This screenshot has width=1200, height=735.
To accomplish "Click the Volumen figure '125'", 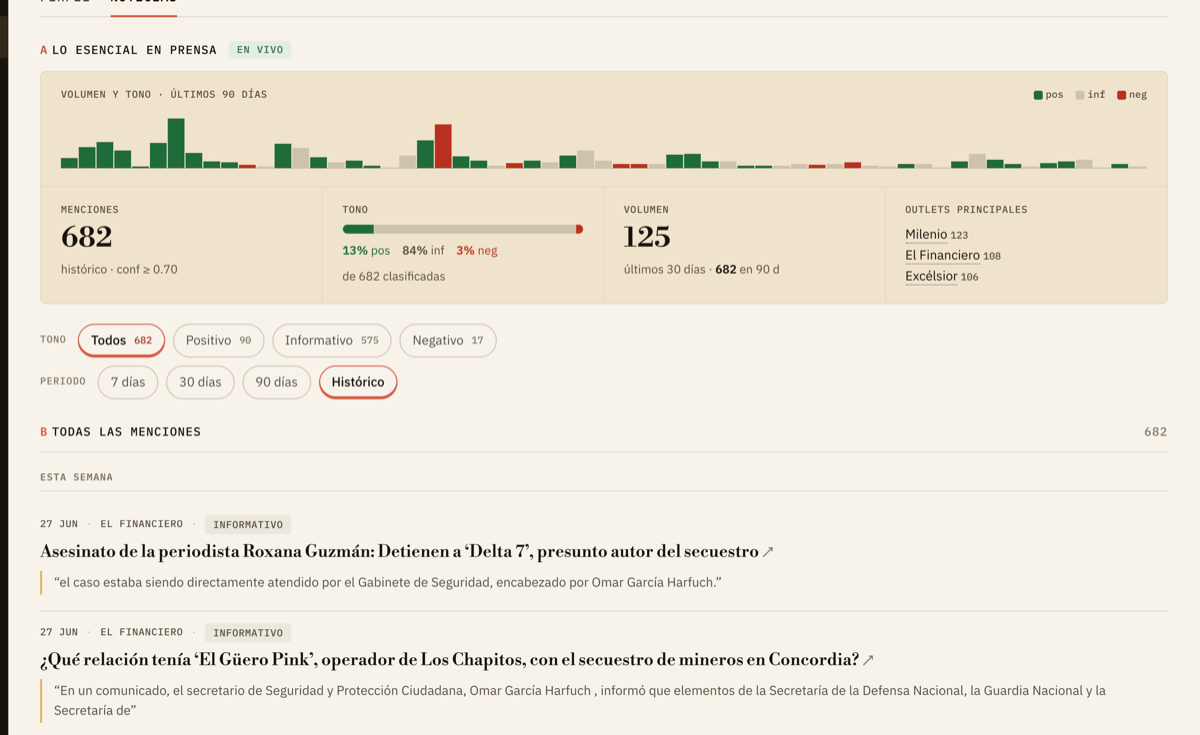I will [x=647, y=237].
